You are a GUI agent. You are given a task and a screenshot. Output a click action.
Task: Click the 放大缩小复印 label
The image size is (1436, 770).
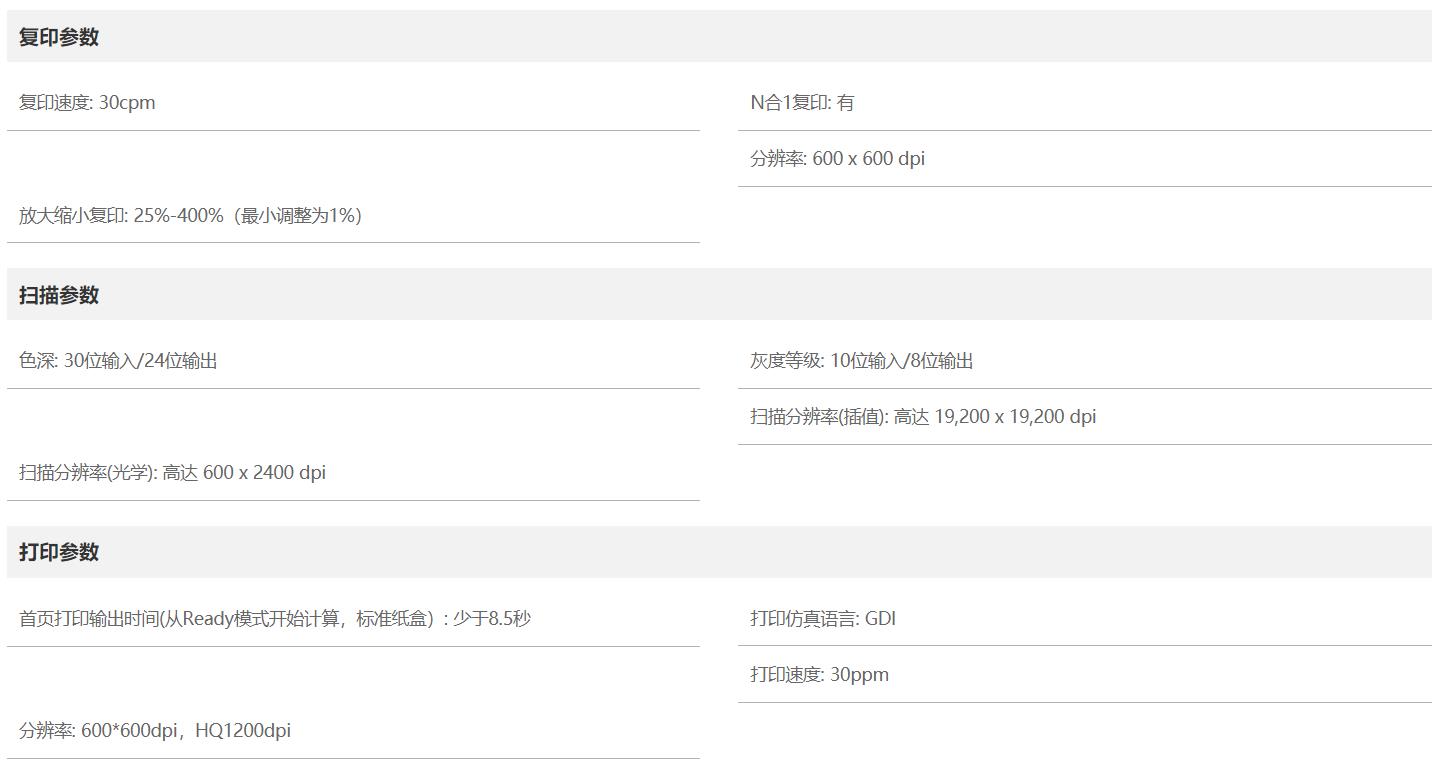[72, 215]
